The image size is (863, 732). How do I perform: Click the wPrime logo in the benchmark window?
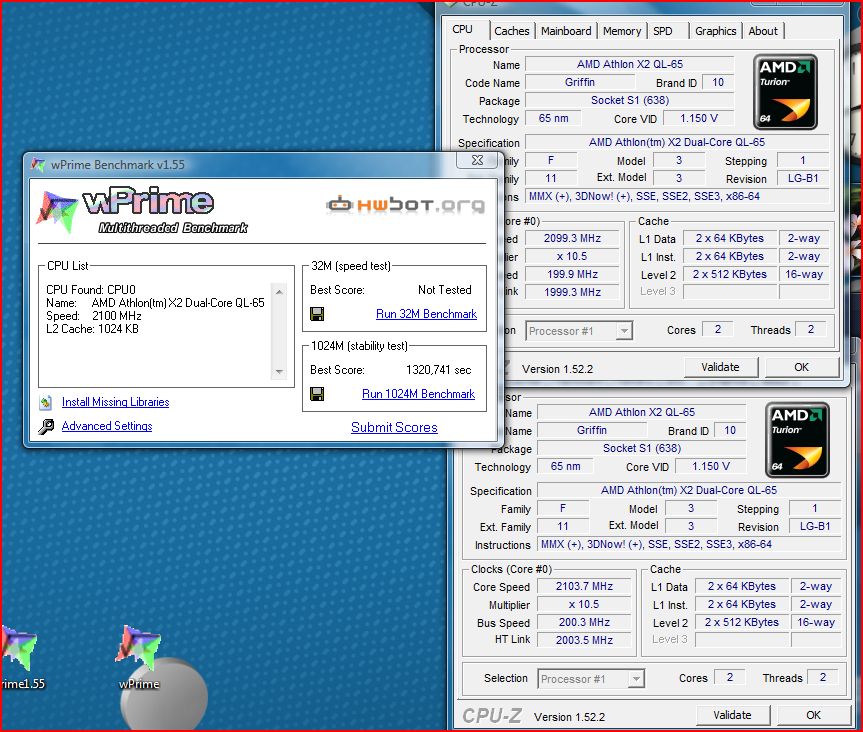[142, 211]
